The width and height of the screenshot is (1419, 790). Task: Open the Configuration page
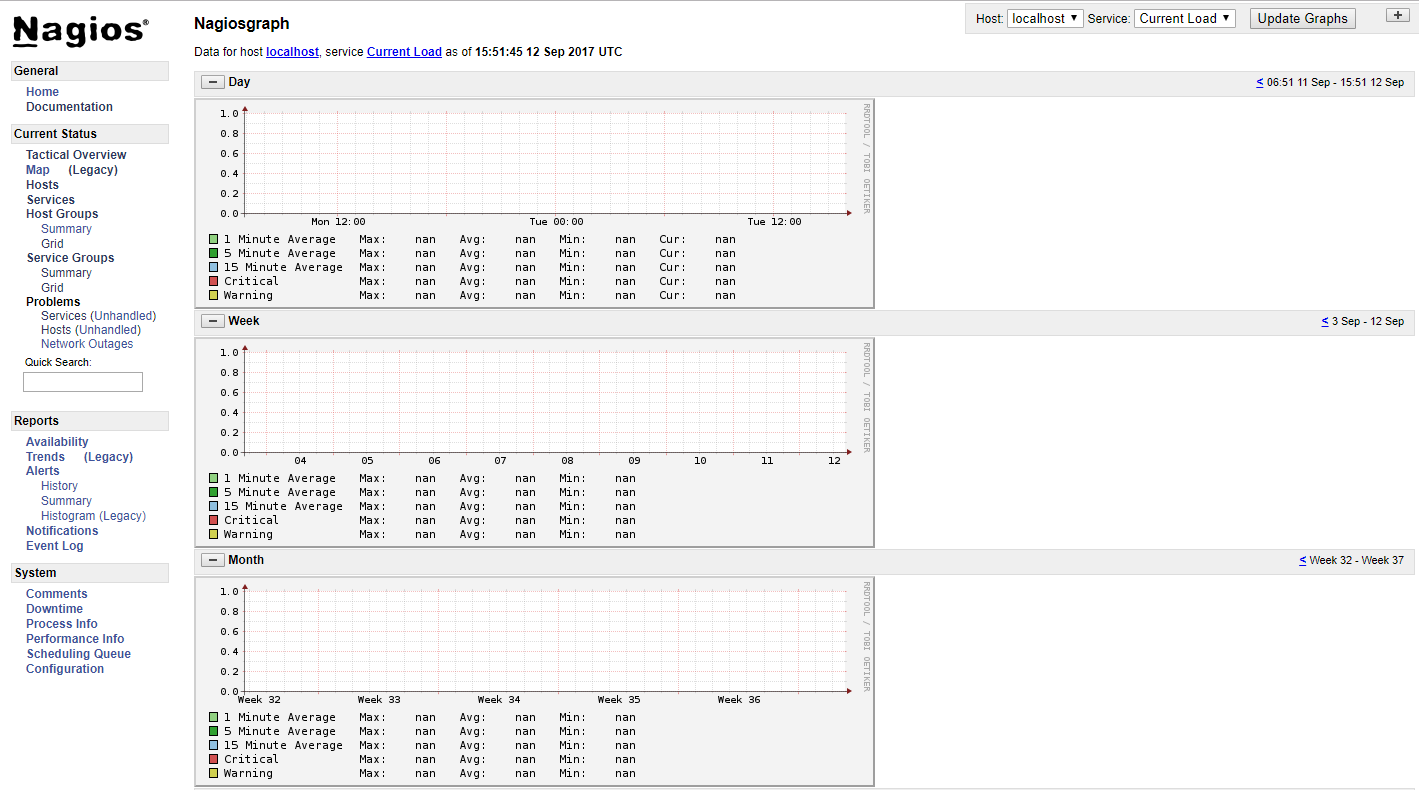pyautogui.click(x=65, y=669)
